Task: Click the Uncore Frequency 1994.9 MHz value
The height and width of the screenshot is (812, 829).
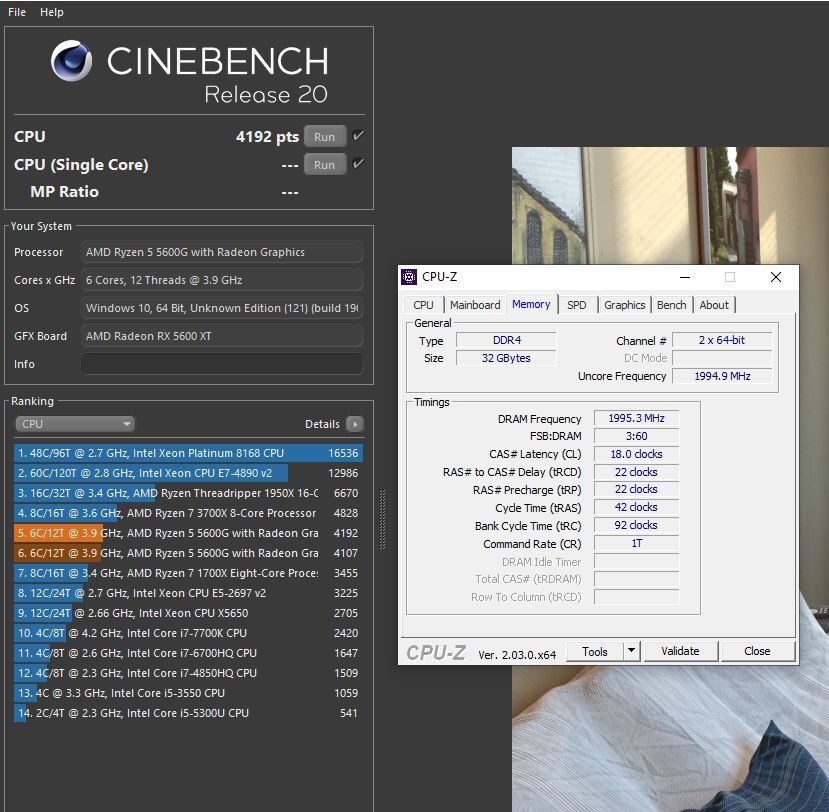Action: point(722,376)
